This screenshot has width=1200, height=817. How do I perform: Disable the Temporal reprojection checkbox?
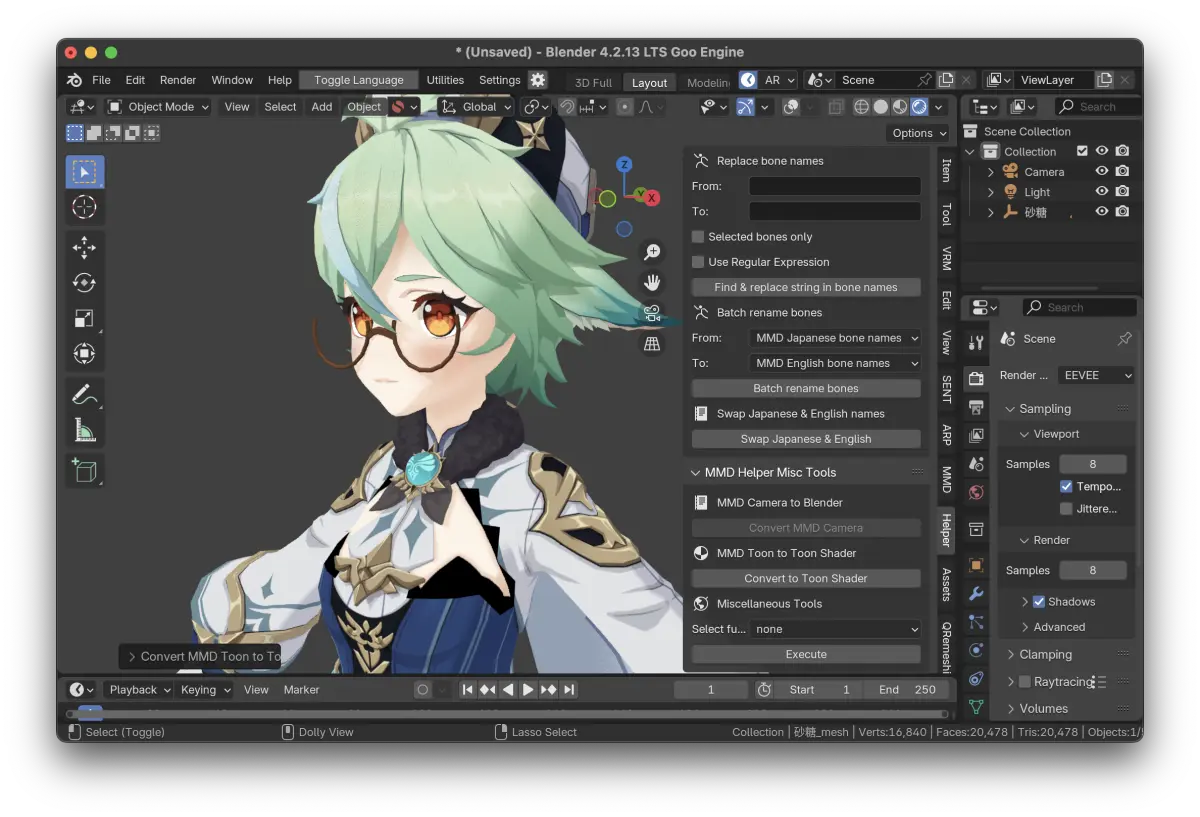(1066, 486)
